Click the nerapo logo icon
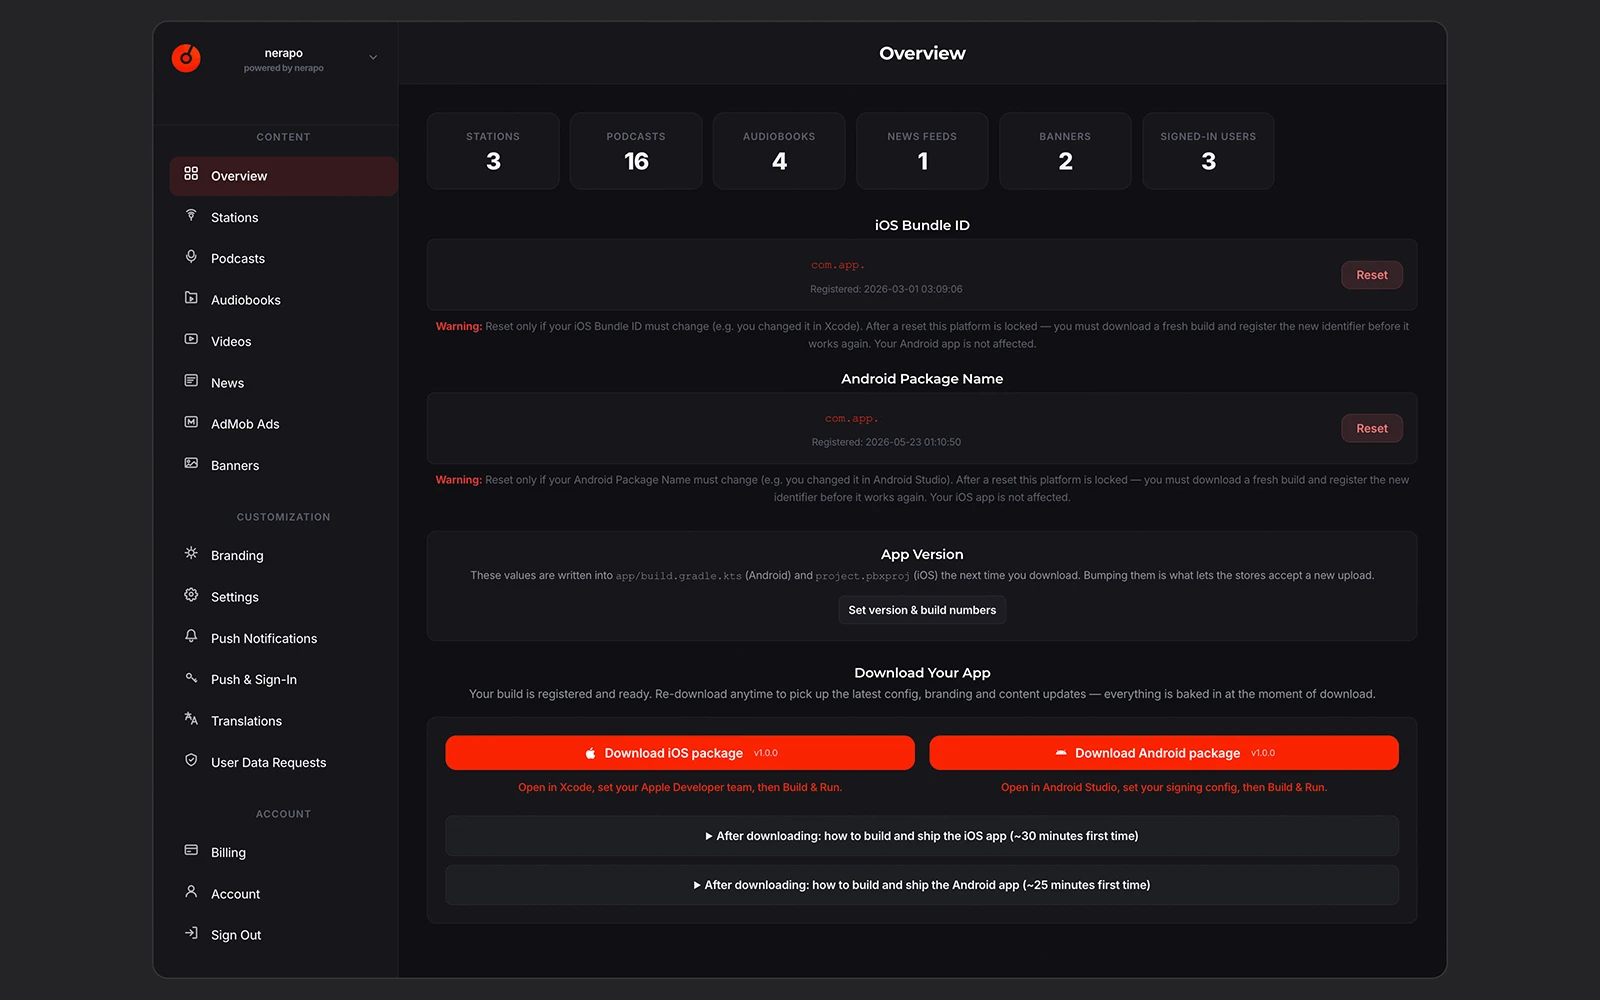The width and height of the screenshot is (1600, 1000). coord(186,58)
